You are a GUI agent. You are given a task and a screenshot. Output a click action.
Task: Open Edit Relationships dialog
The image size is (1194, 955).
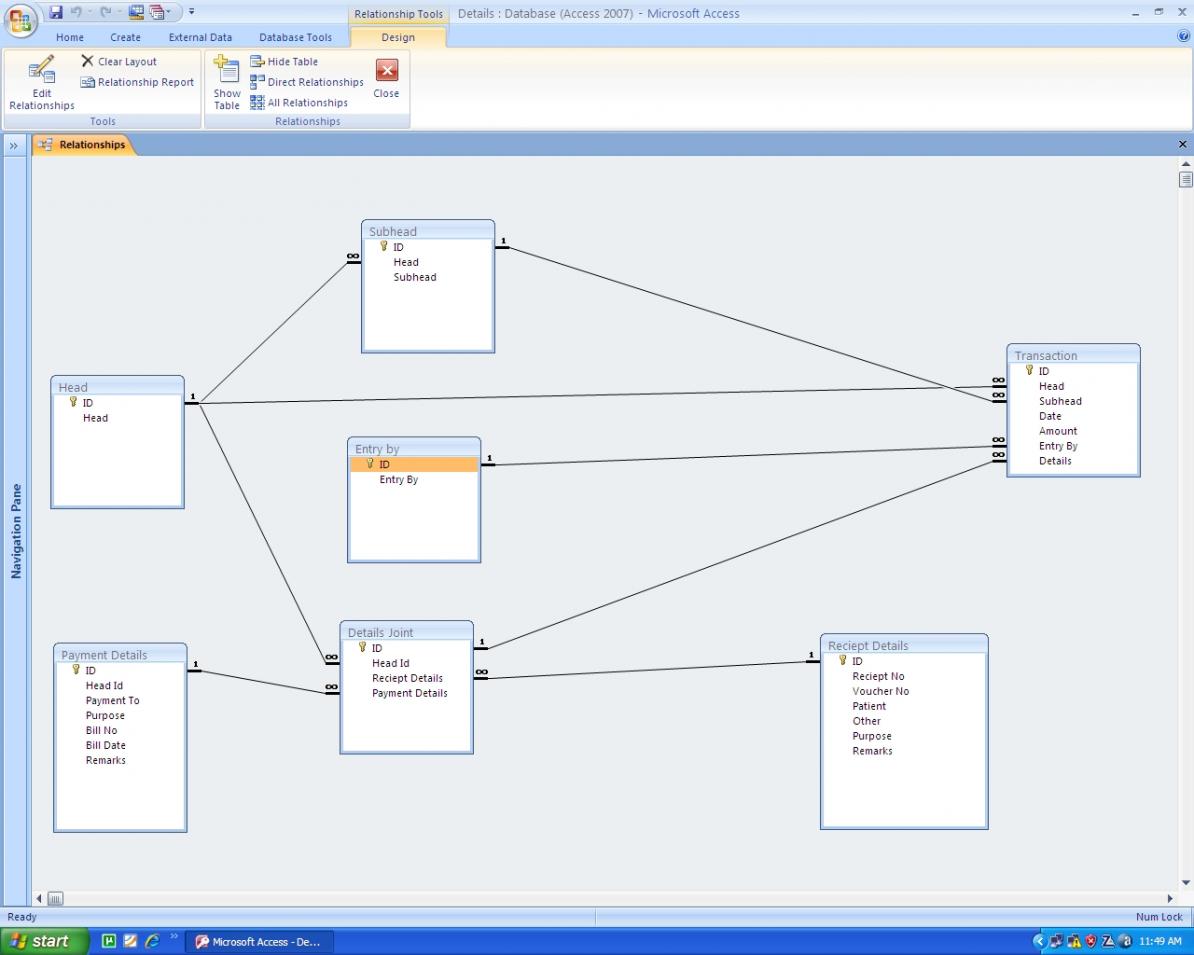tap(42, 82)
